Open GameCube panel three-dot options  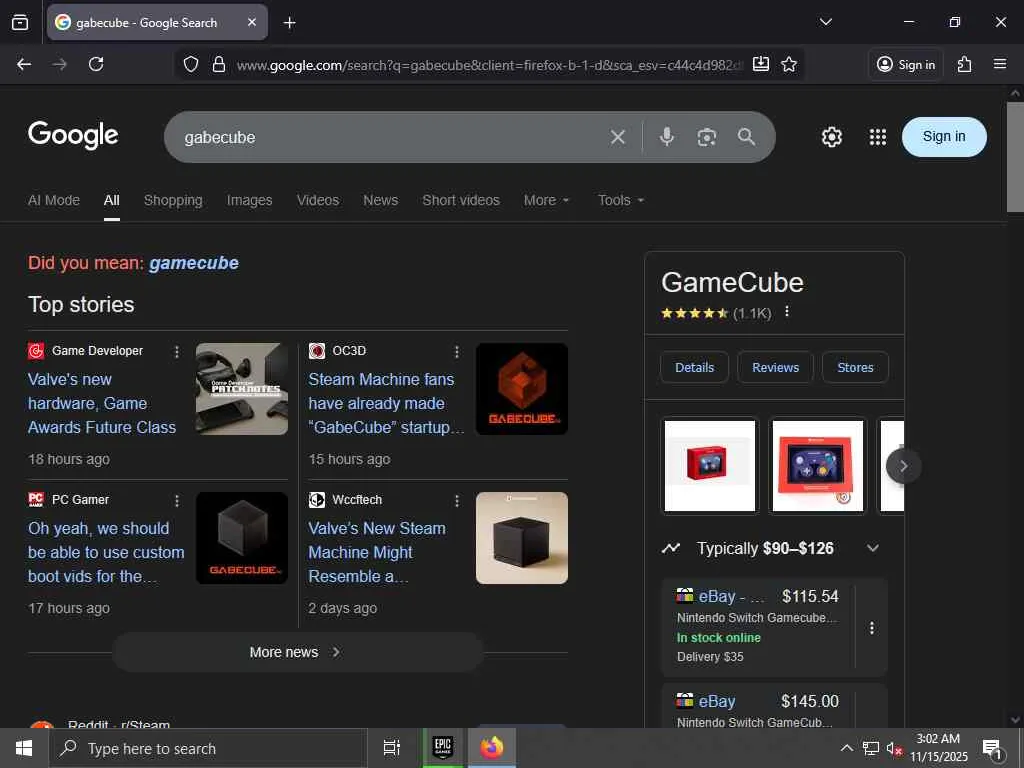click(787, 312)
